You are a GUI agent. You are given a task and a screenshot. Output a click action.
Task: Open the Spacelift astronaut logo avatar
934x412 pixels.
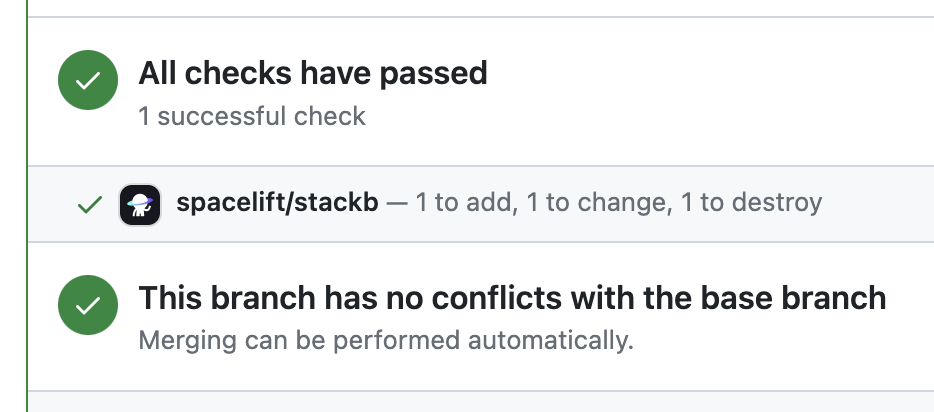tap(140, 204)
